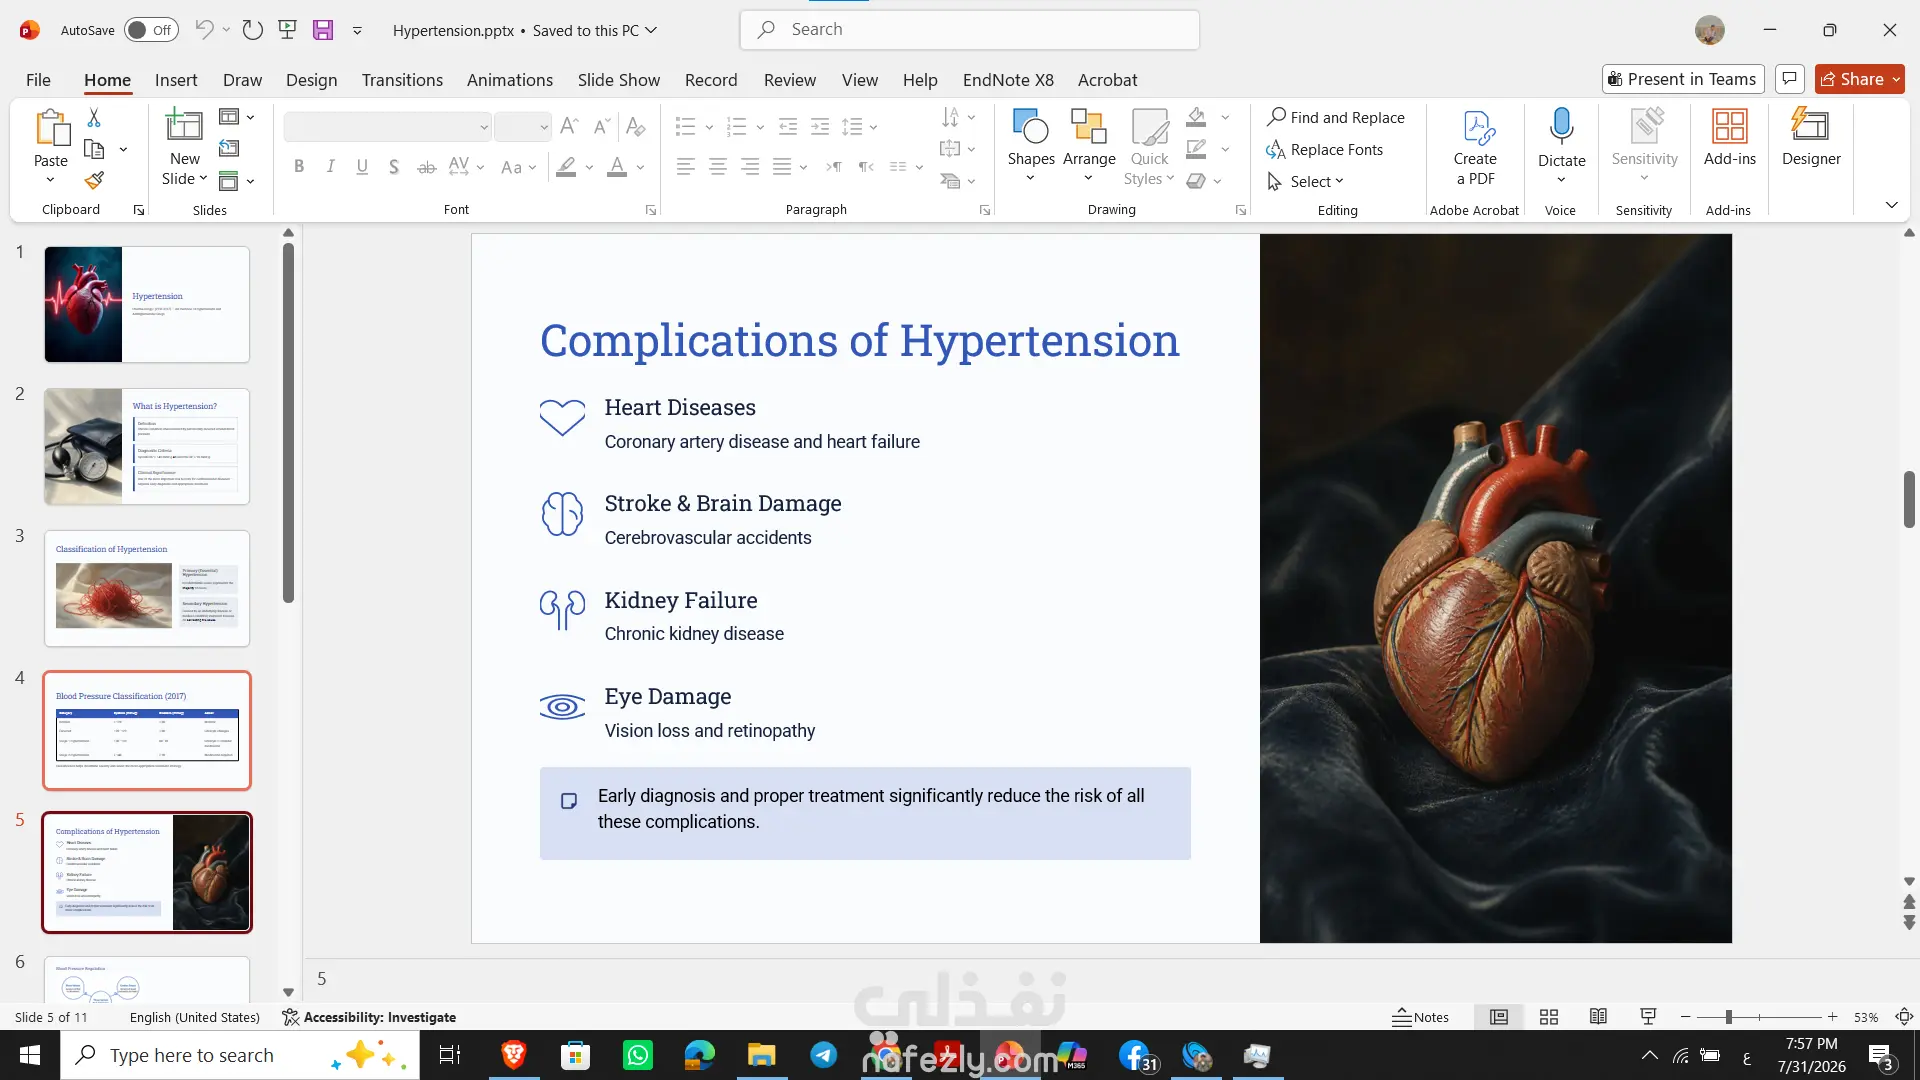Click the Cut scissors icon
Screen dimensions: 1920x1080
pyautogui.click(x=94, y=118)
